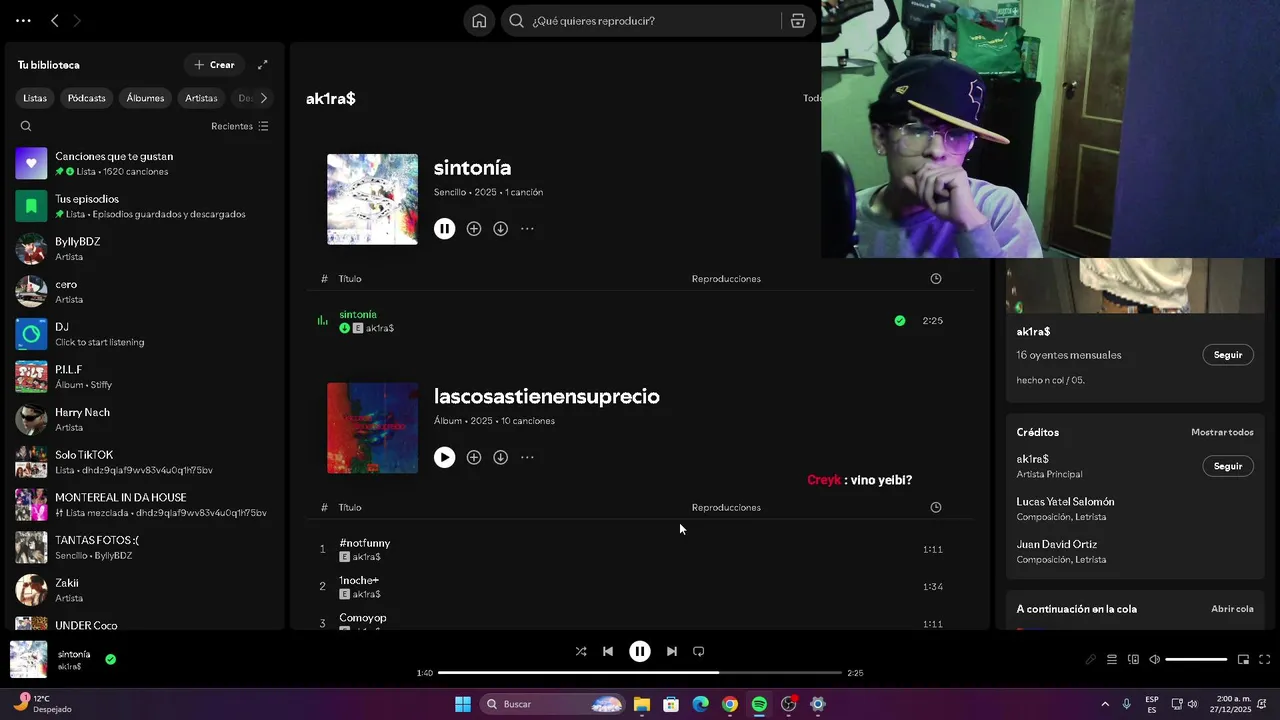The image size is (1280, 720).
Task: Add sintonía single to library (plus icon)
Action: point(474,229)
